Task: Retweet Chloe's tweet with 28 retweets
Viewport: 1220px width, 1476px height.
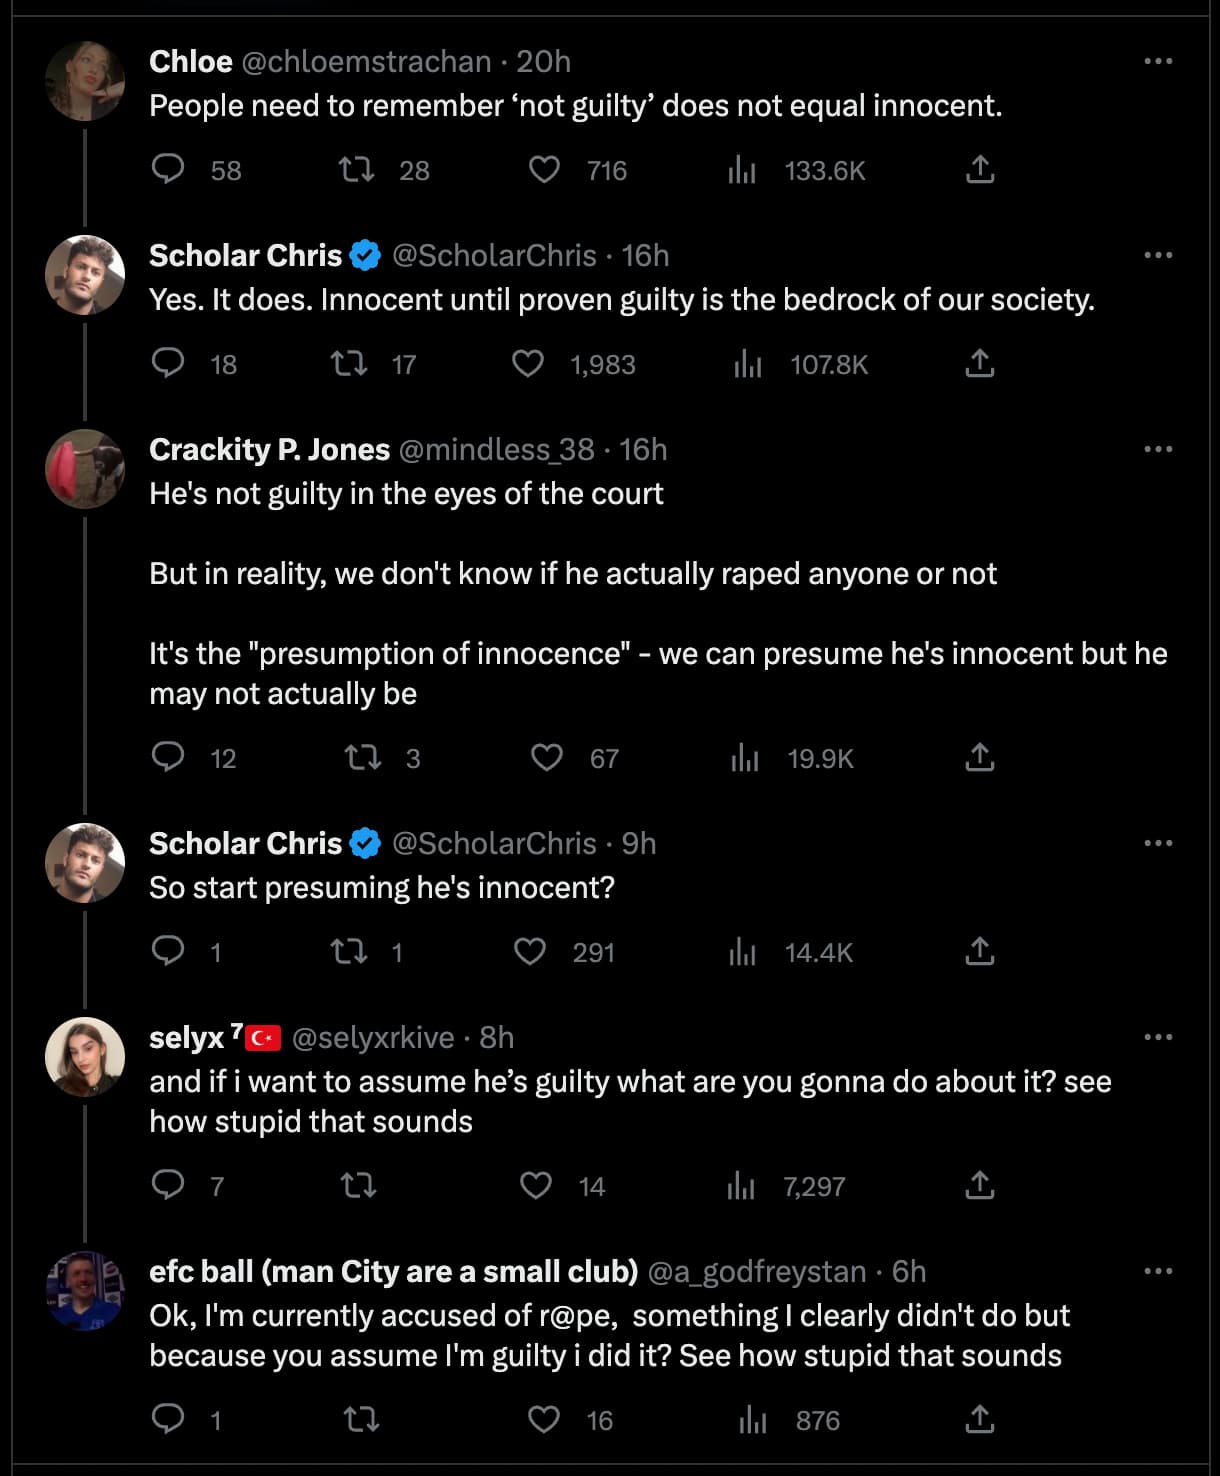Action: coord(357,170)
